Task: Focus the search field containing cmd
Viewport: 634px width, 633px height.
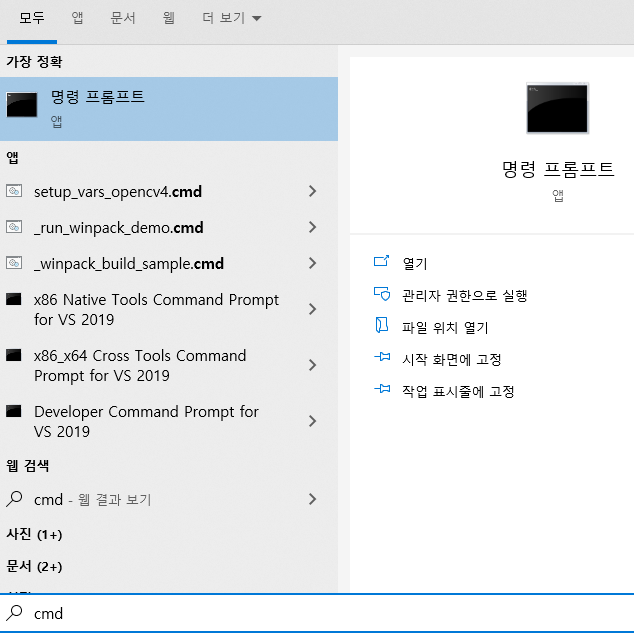Action: [317, 613]
